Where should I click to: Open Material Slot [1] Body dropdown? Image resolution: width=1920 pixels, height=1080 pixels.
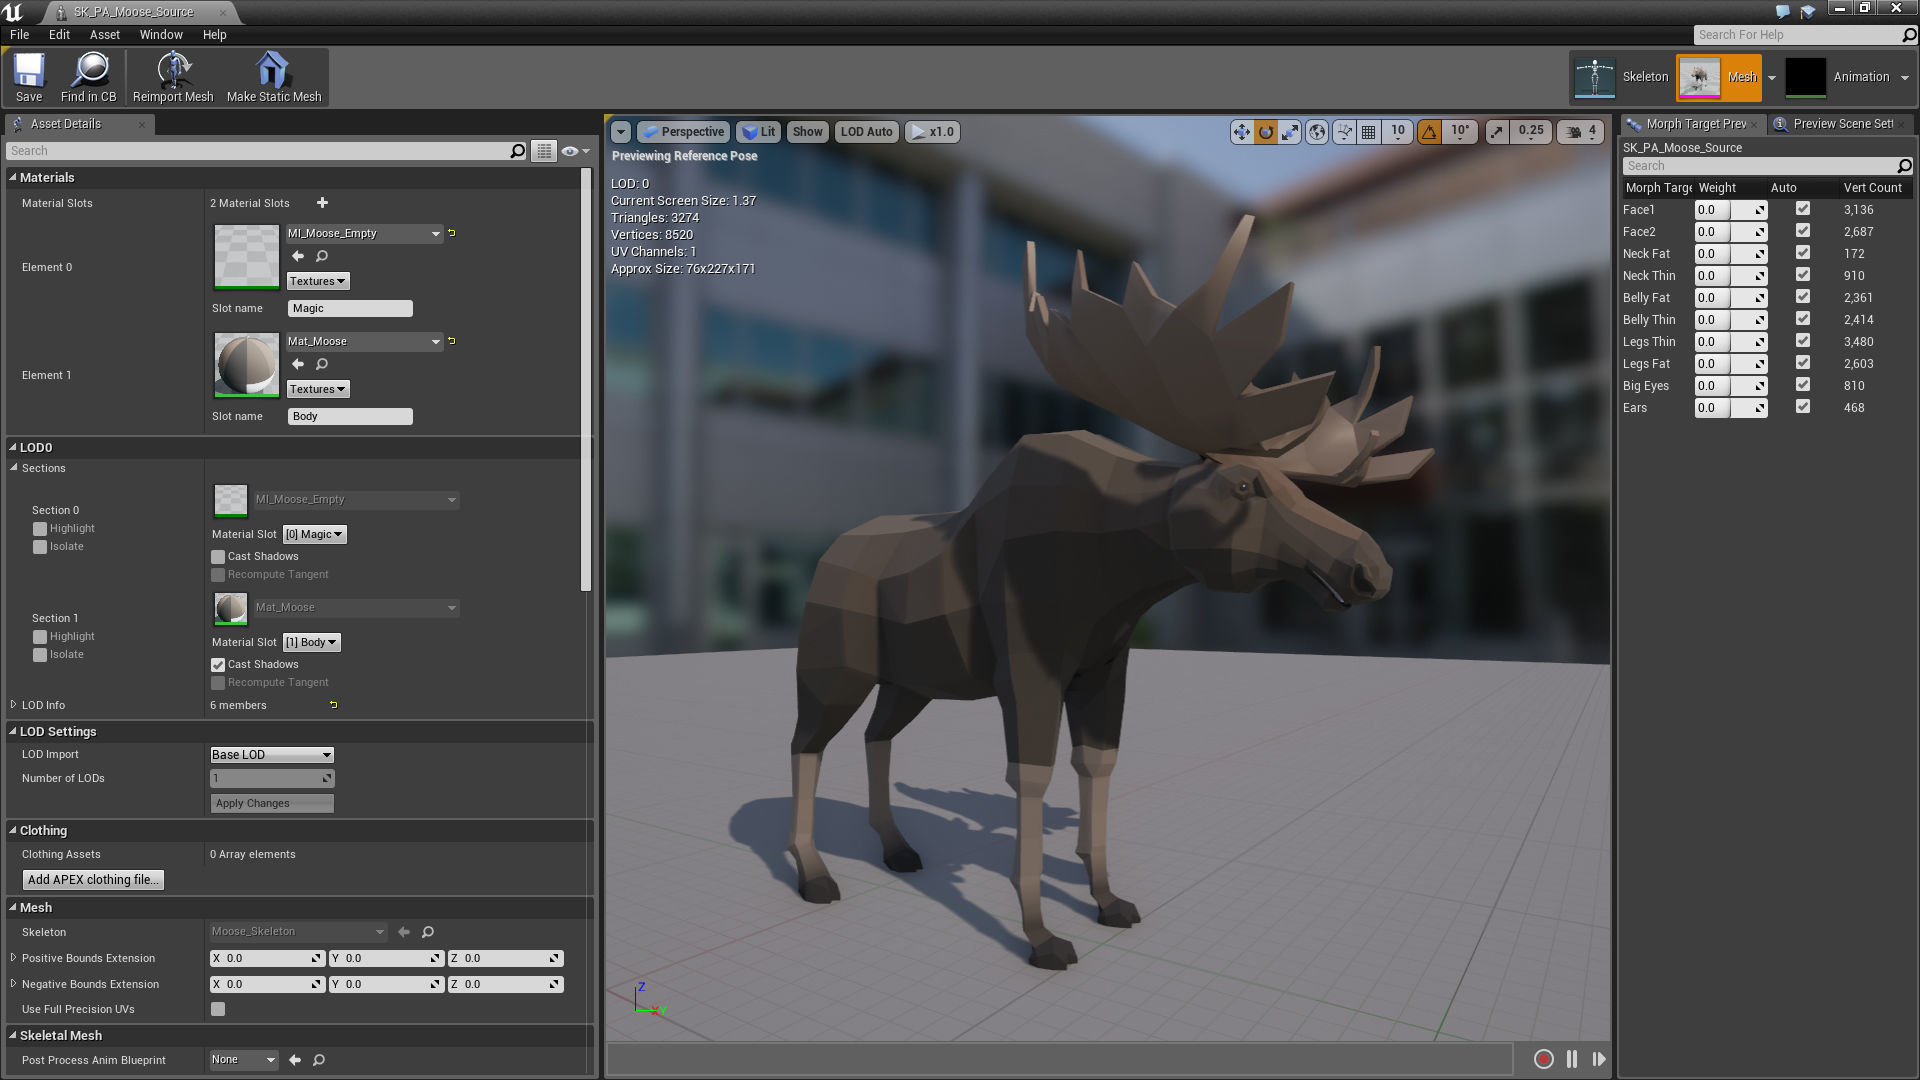coord(312,642)
